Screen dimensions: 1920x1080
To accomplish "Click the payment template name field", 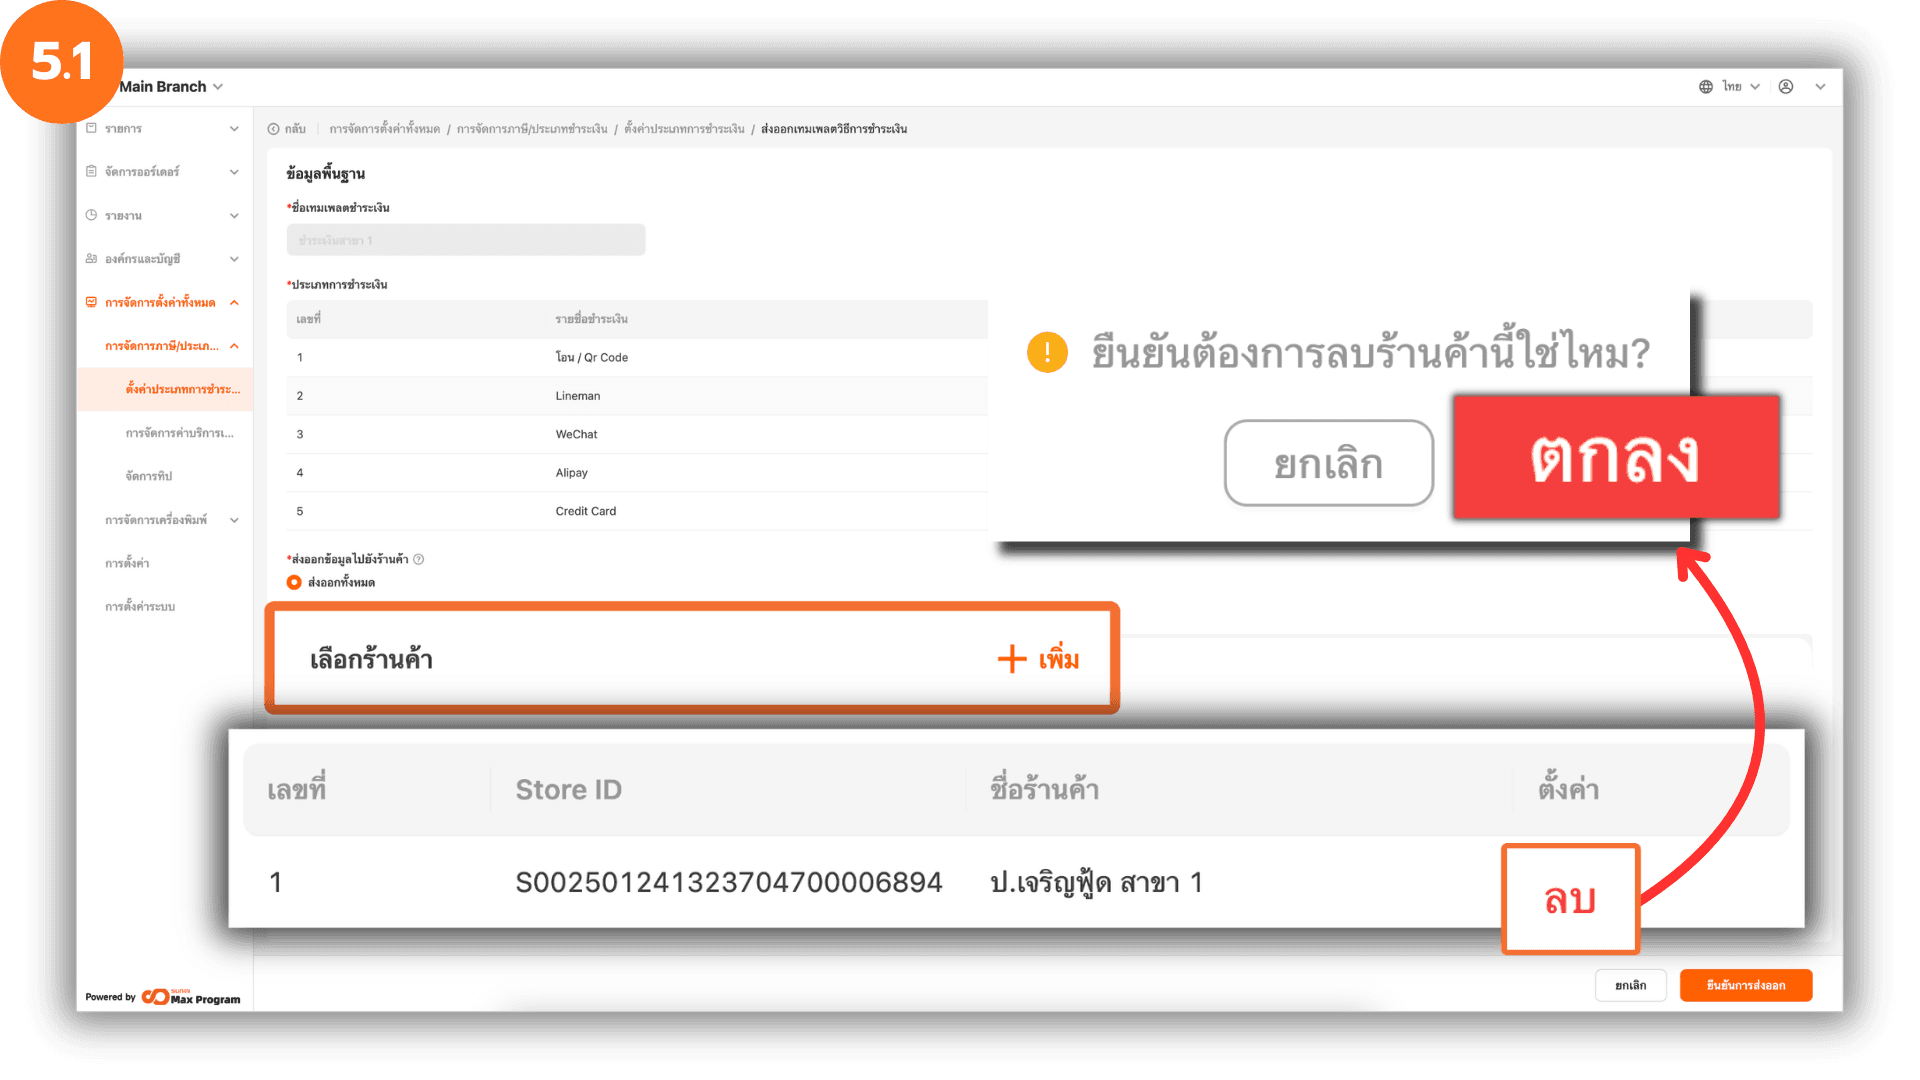I will coord(466,240).
